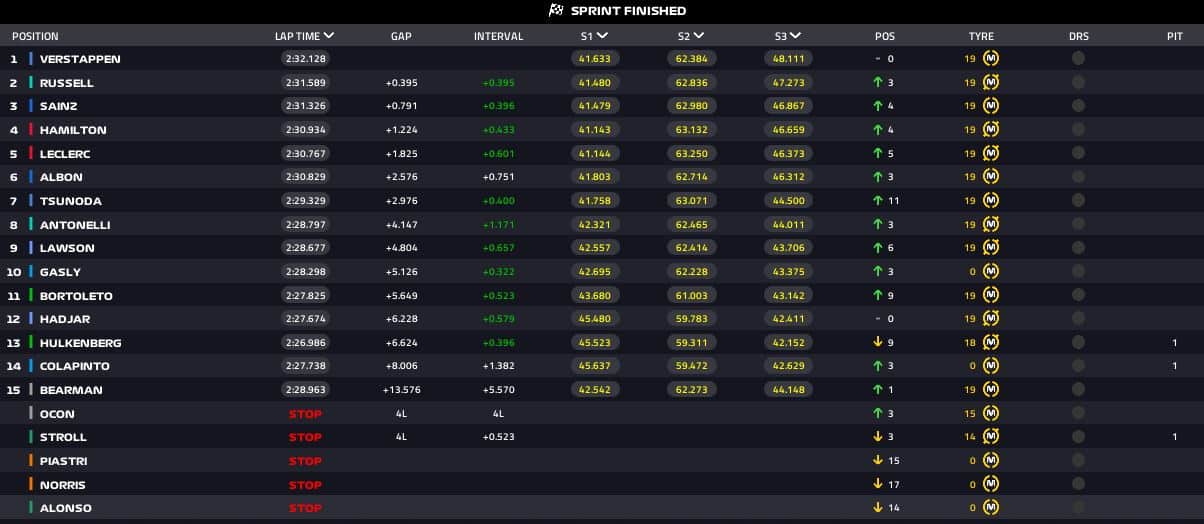Toggle the DRS indicator for Leclerc
The width and height of the screenshot is (1204, 524).
point(1078,154)
